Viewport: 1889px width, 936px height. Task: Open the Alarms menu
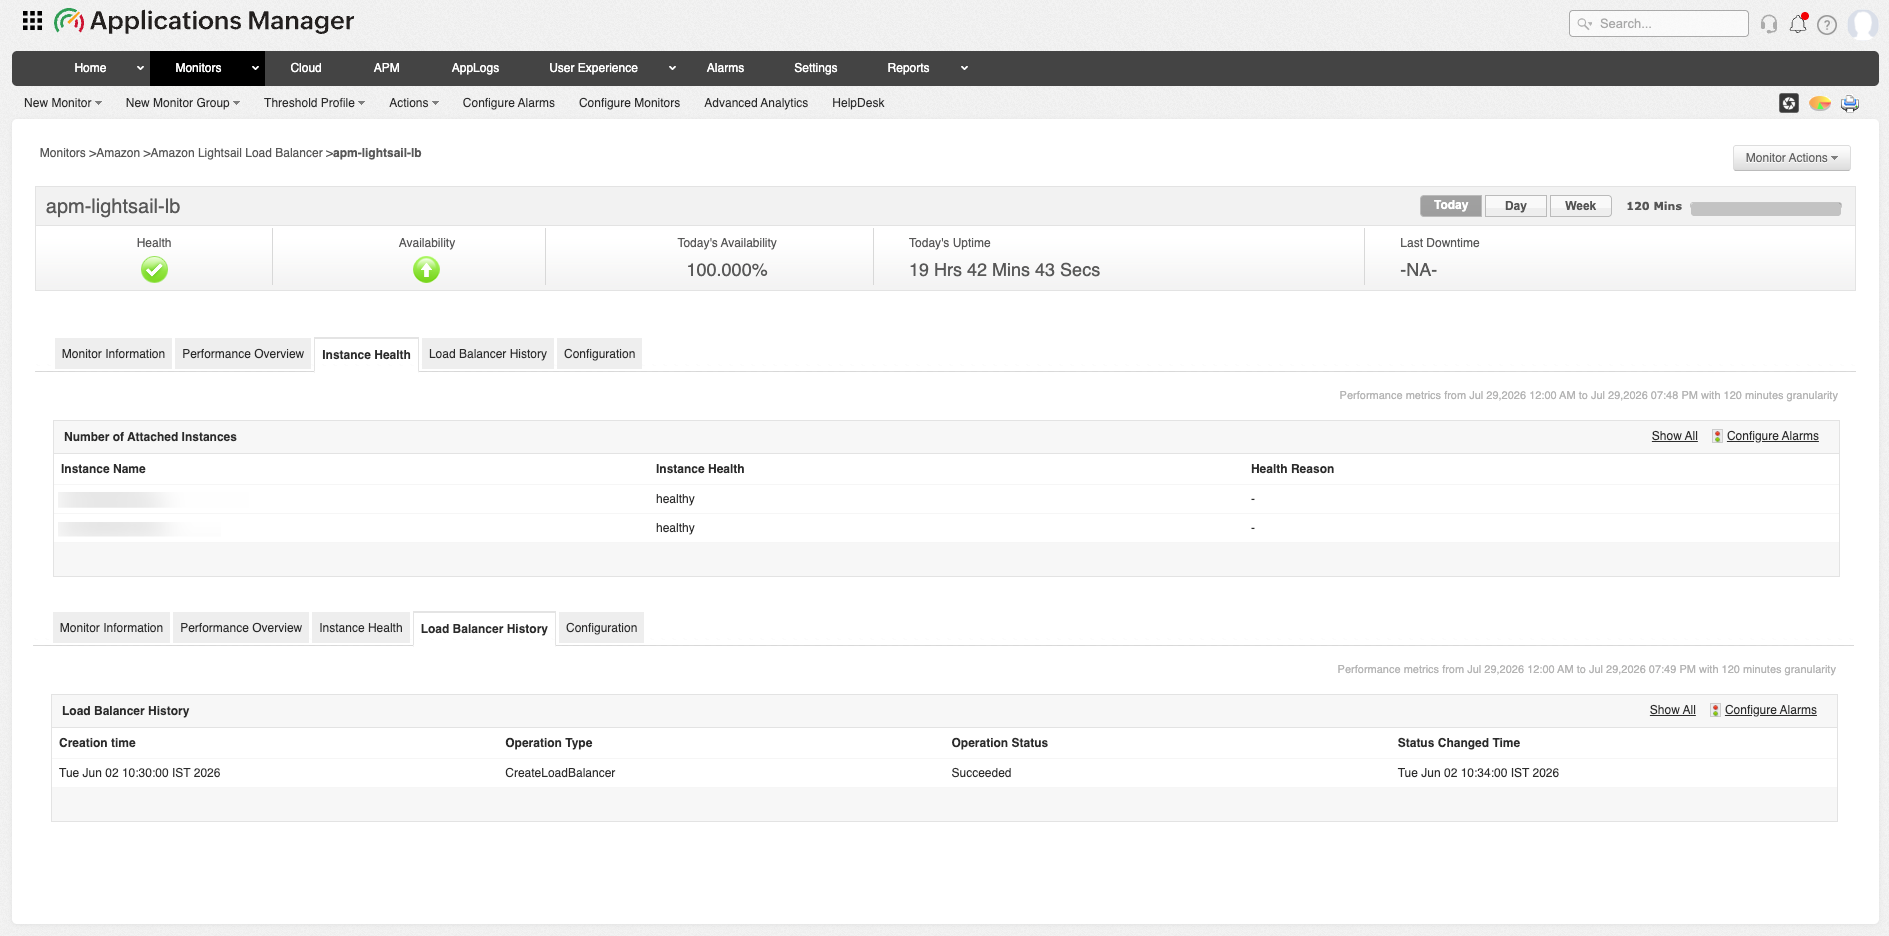pos(725,68)
